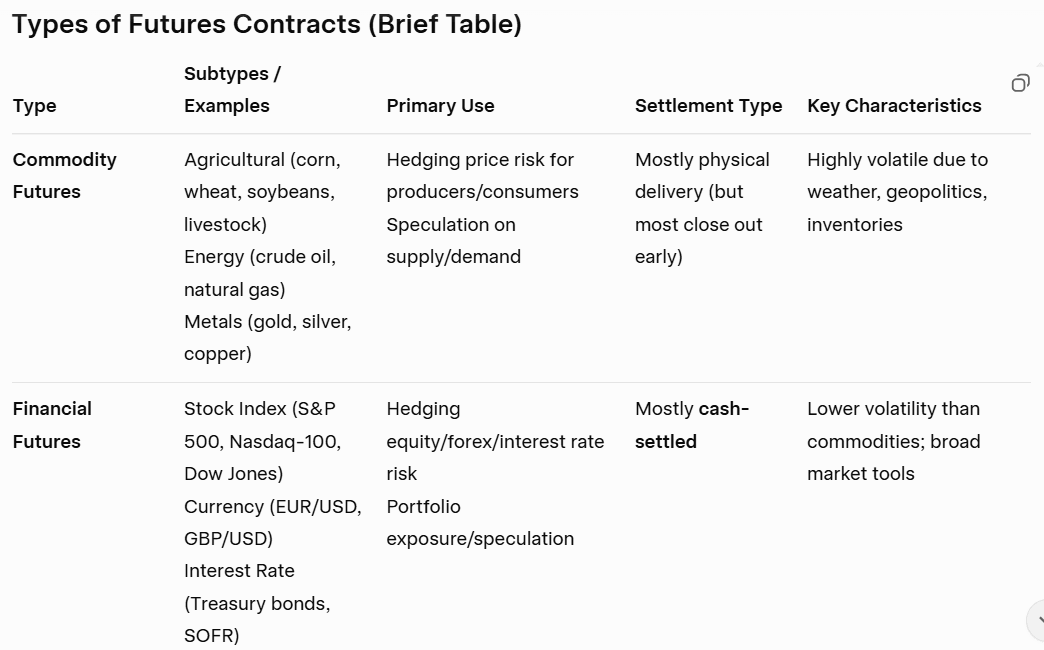Select the 'Type' column header
This screenshot has width=1044, height=650.
pos(35,106)
